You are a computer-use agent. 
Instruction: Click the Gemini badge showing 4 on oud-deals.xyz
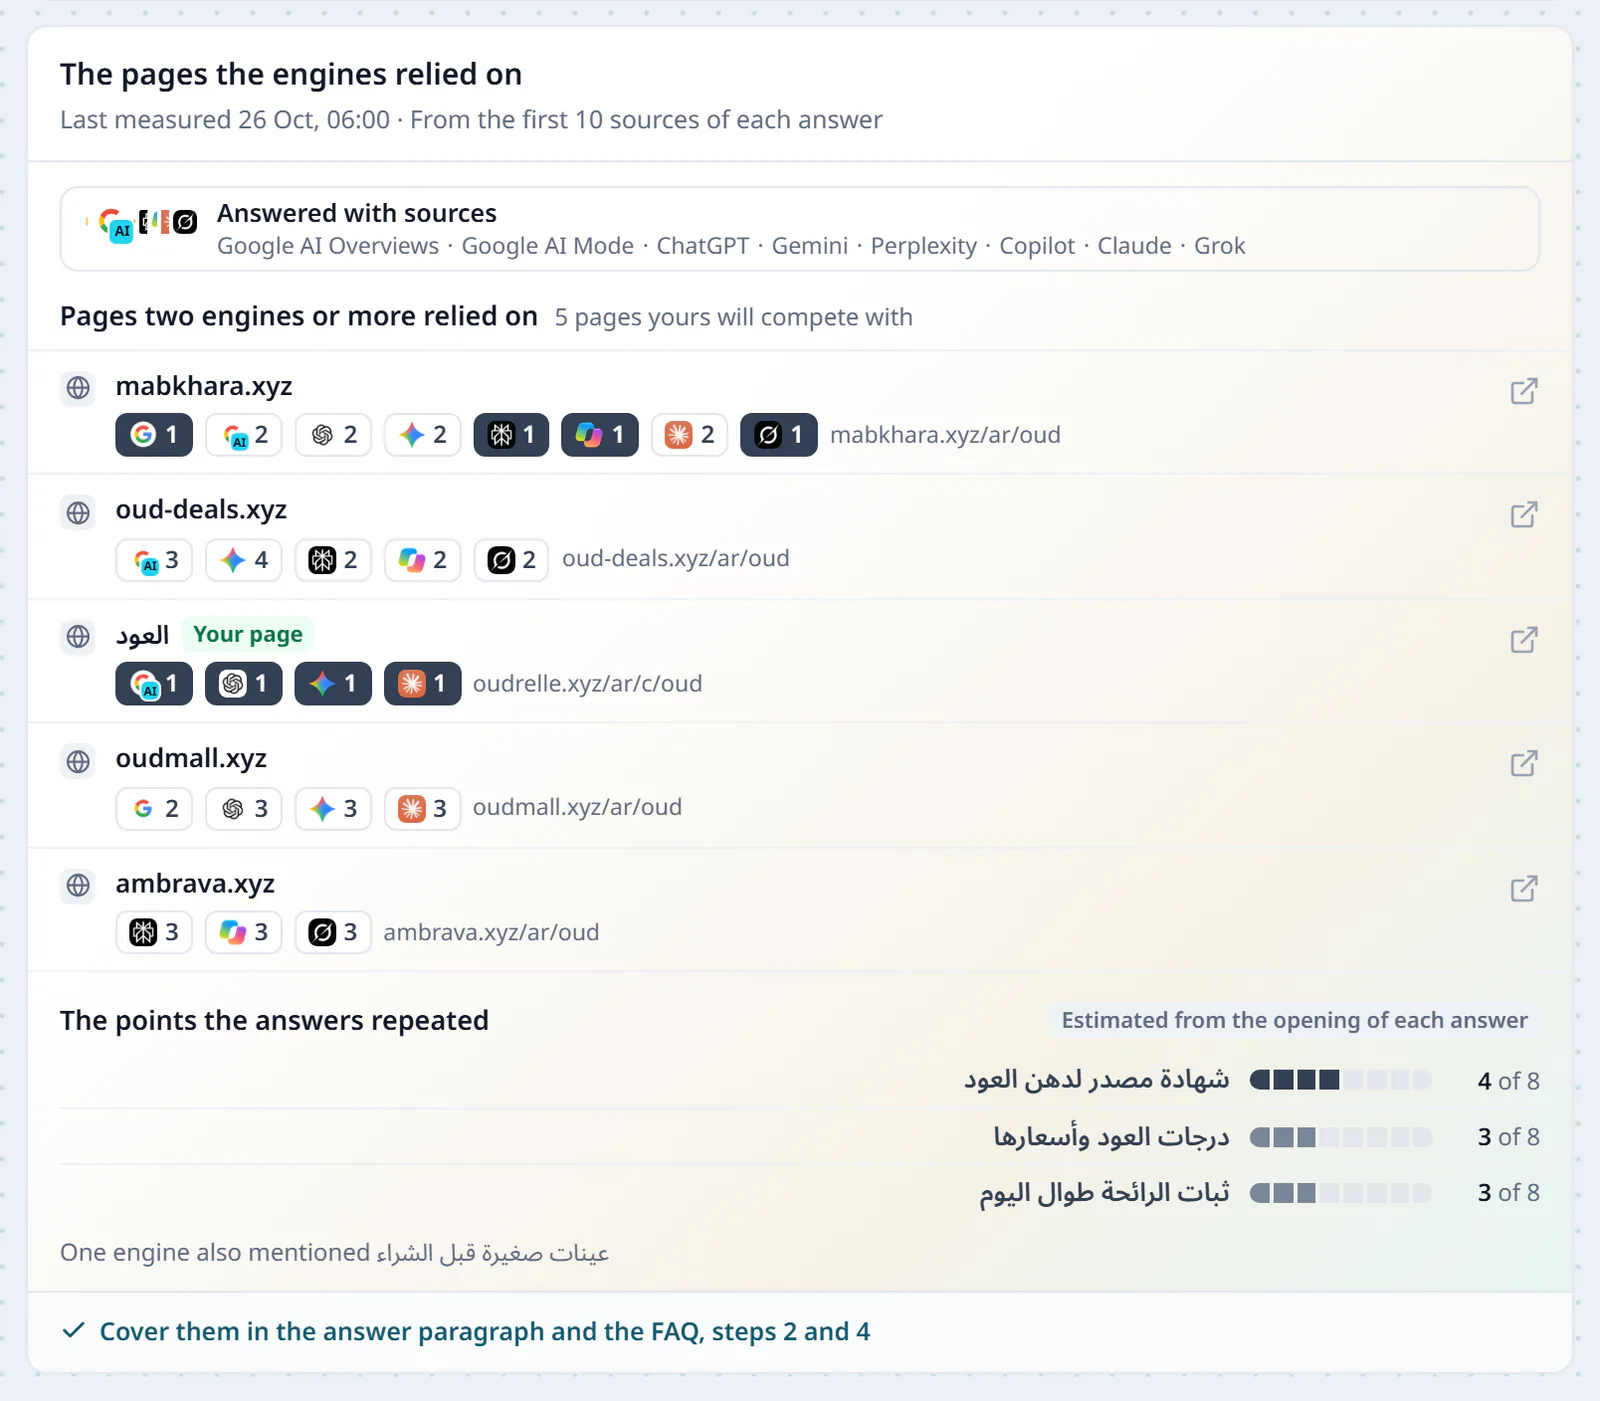click(x=244, y=560)
